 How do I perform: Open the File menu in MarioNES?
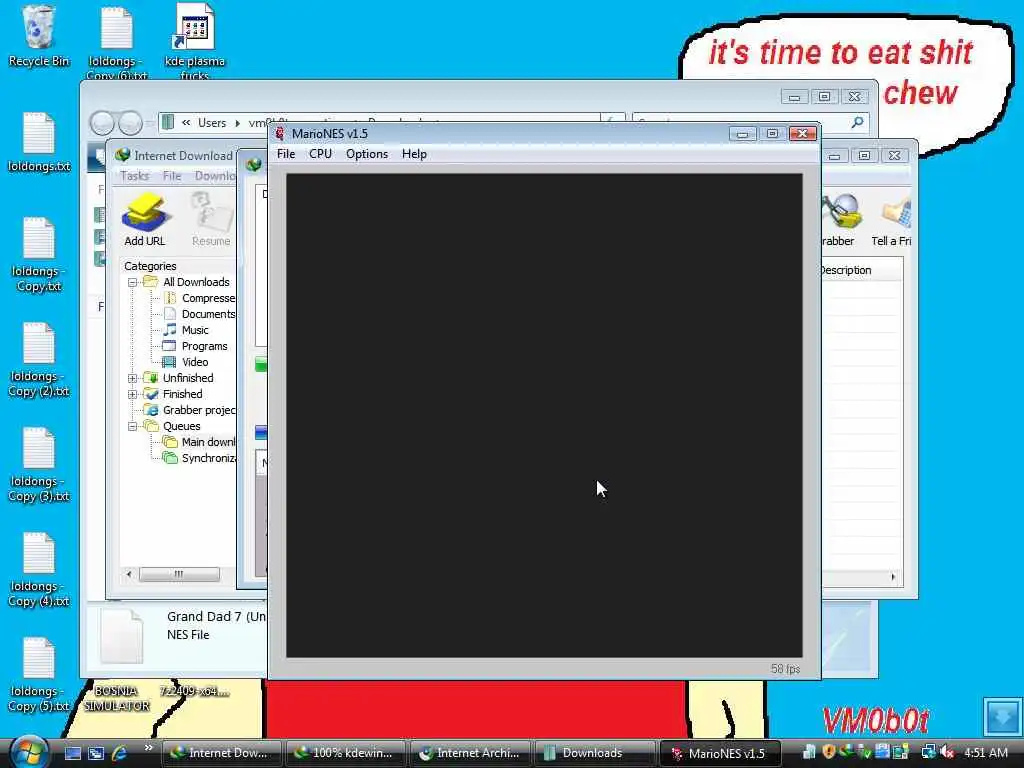pos(285,154)
